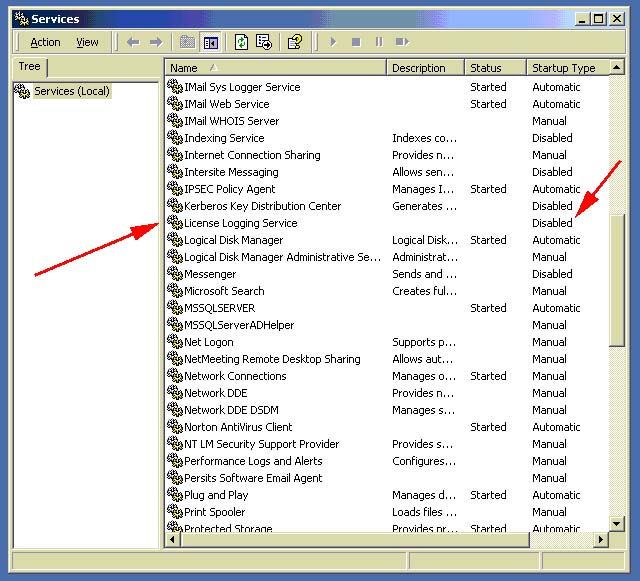Select Intersite Messaging service
Image resolution: width=640 pixels, height=581 pixels.
click(231, 172)
